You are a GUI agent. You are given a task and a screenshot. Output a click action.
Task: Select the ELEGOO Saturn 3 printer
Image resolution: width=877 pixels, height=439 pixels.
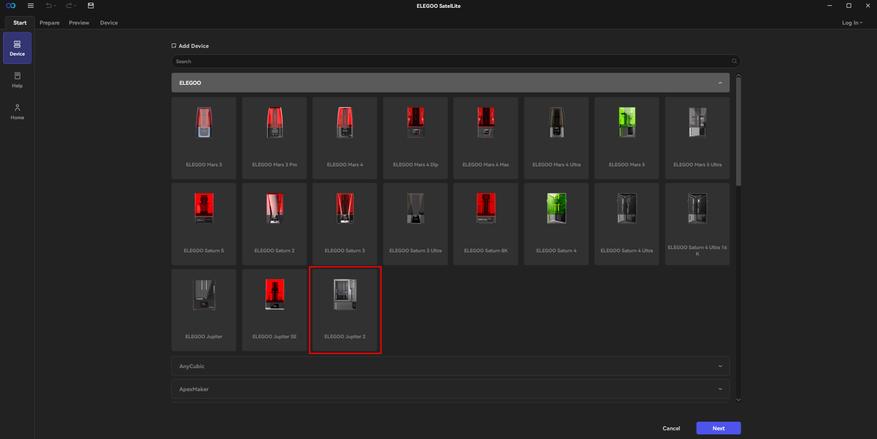(x=345, y=224)
